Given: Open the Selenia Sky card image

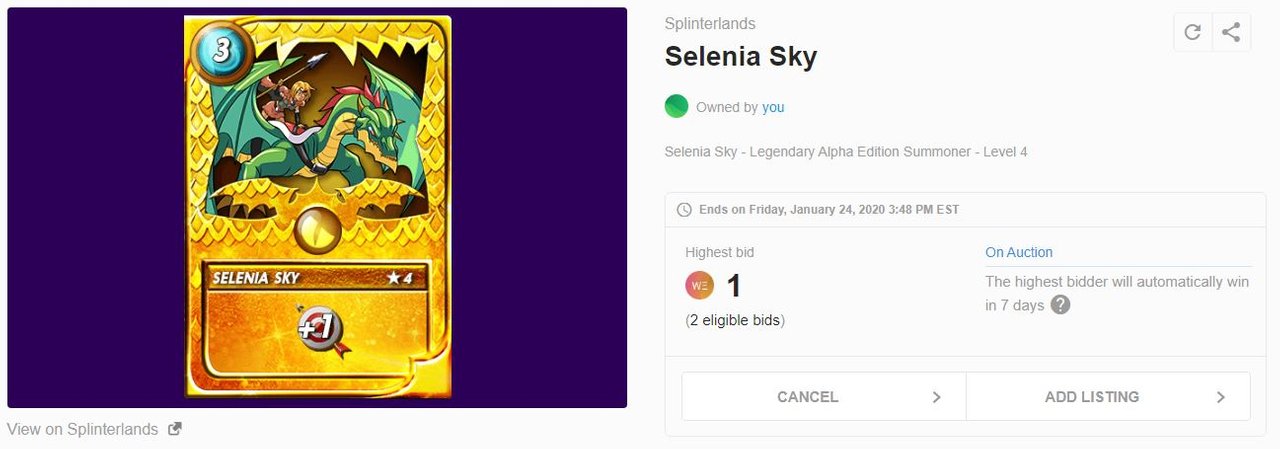Looking at the screenshot, I should pos(318,205).
